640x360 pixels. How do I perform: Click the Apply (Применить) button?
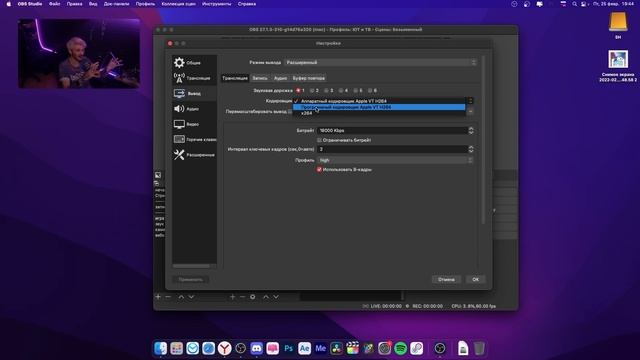click(x=191, y=280)
